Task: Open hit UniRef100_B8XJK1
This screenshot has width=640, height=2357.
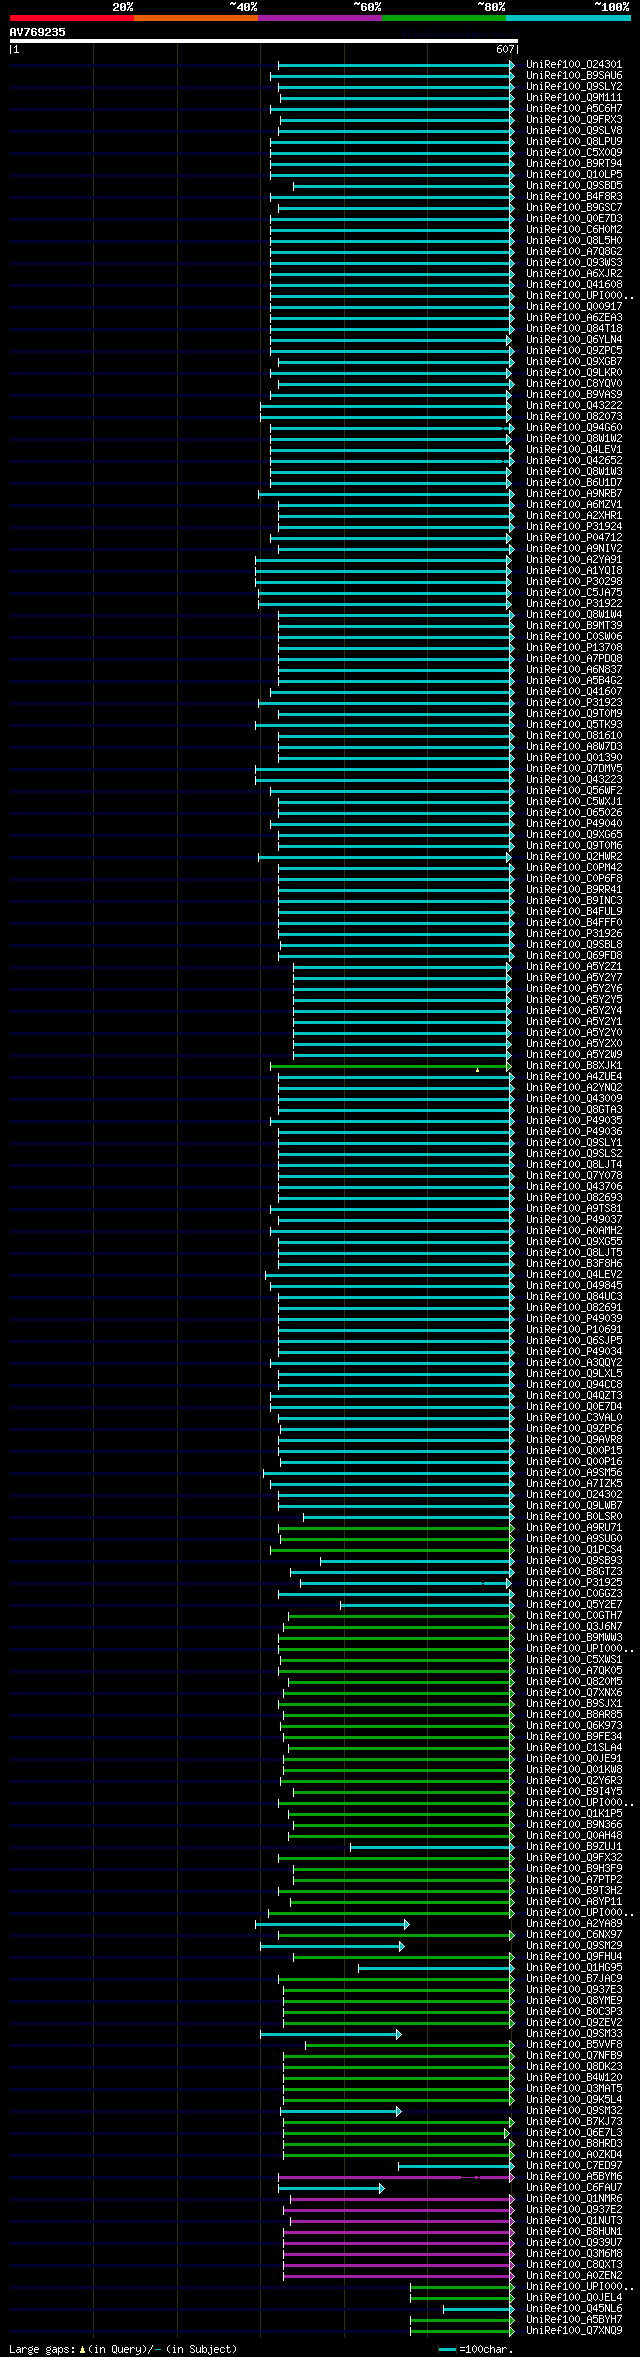Action: click(x=574, y=1065)
